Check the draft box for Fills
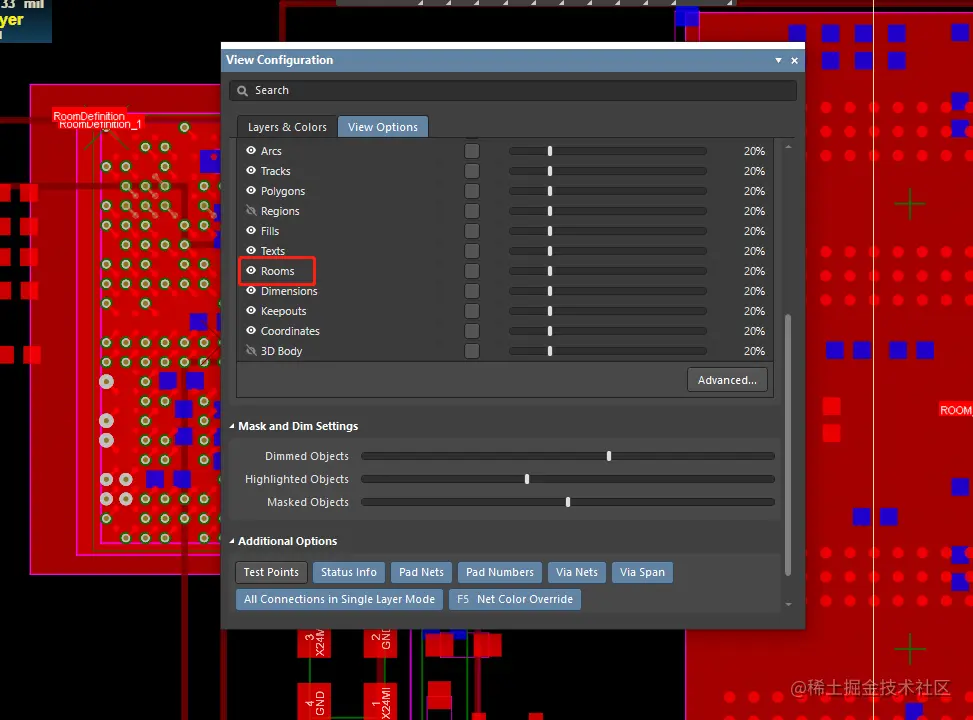Screen dimensions: 973x720 pyautogui.click(x=472, y=231)
